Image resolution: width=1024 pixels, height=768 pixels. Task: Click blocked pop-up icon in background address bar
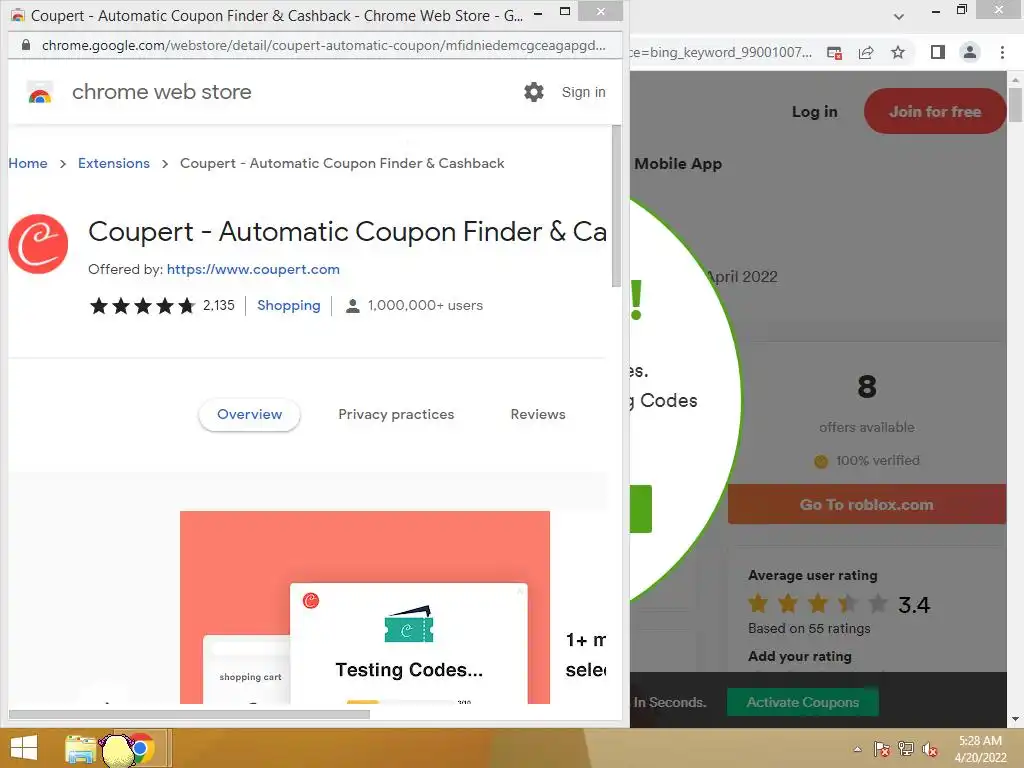coord(834,52)
